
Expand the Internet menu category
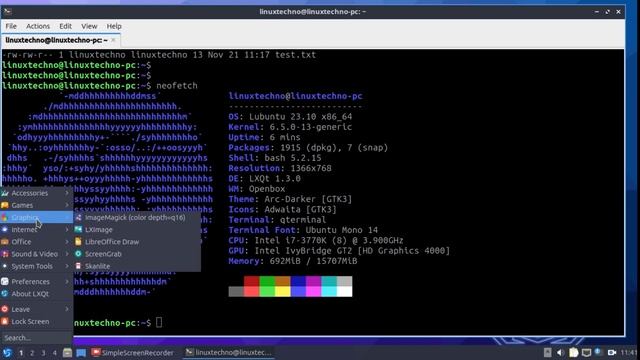click(36, 230)
